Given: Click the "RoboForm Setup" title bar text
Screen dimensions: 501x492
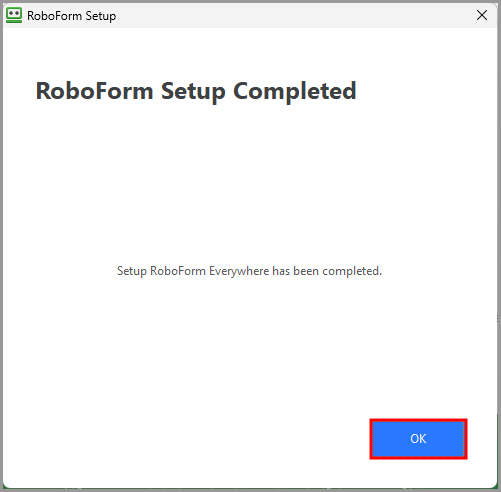Looking at the screenshot, I should coord(72,16).
